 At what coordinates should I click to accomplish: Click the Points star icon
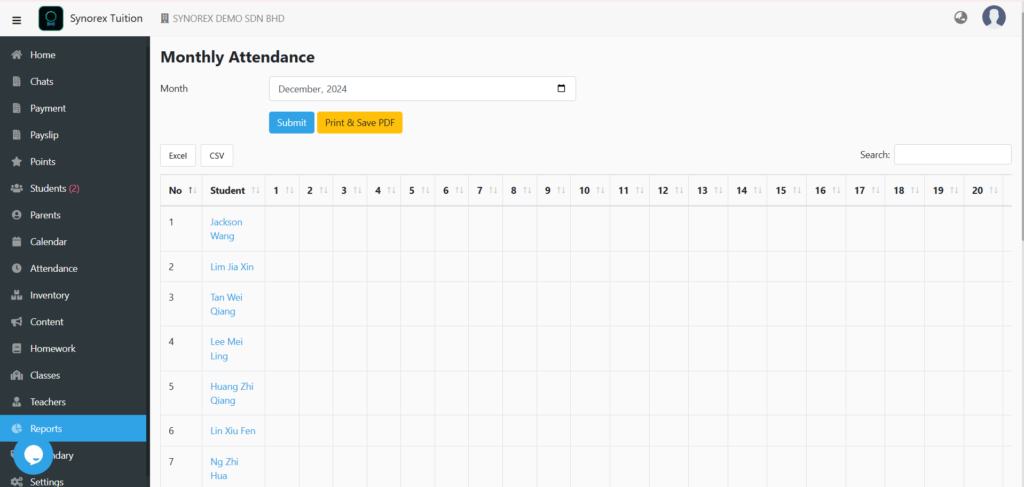[18, 162]
